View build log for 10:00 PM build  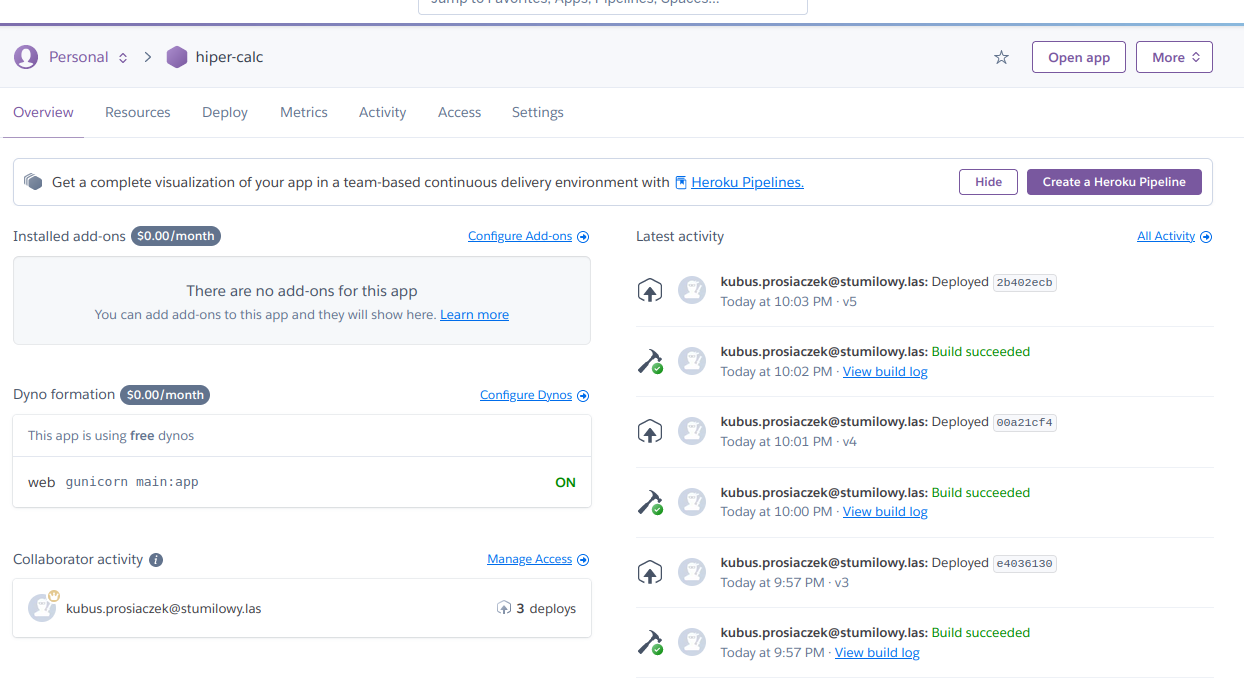click(885, 512)
